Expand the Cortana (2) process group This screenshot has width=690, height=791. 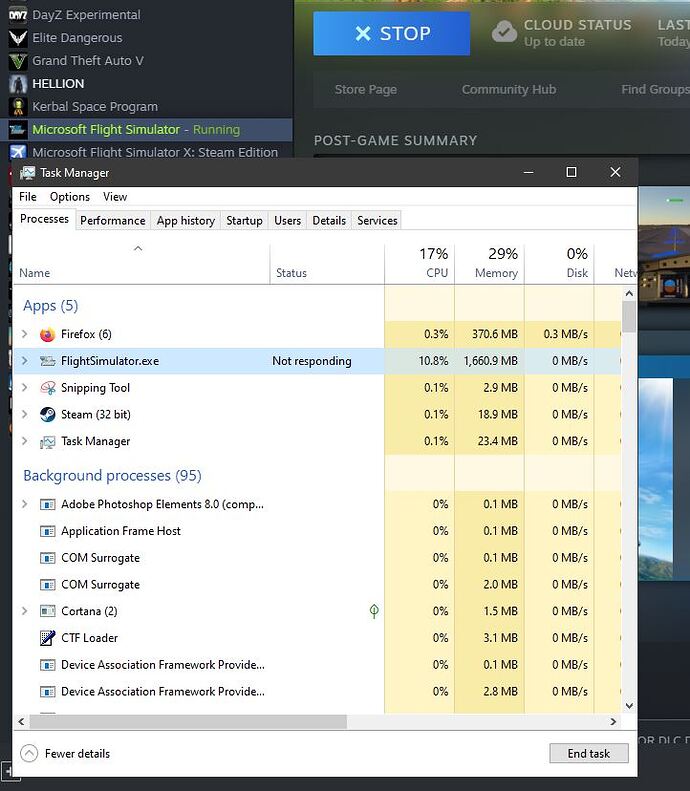25,611
